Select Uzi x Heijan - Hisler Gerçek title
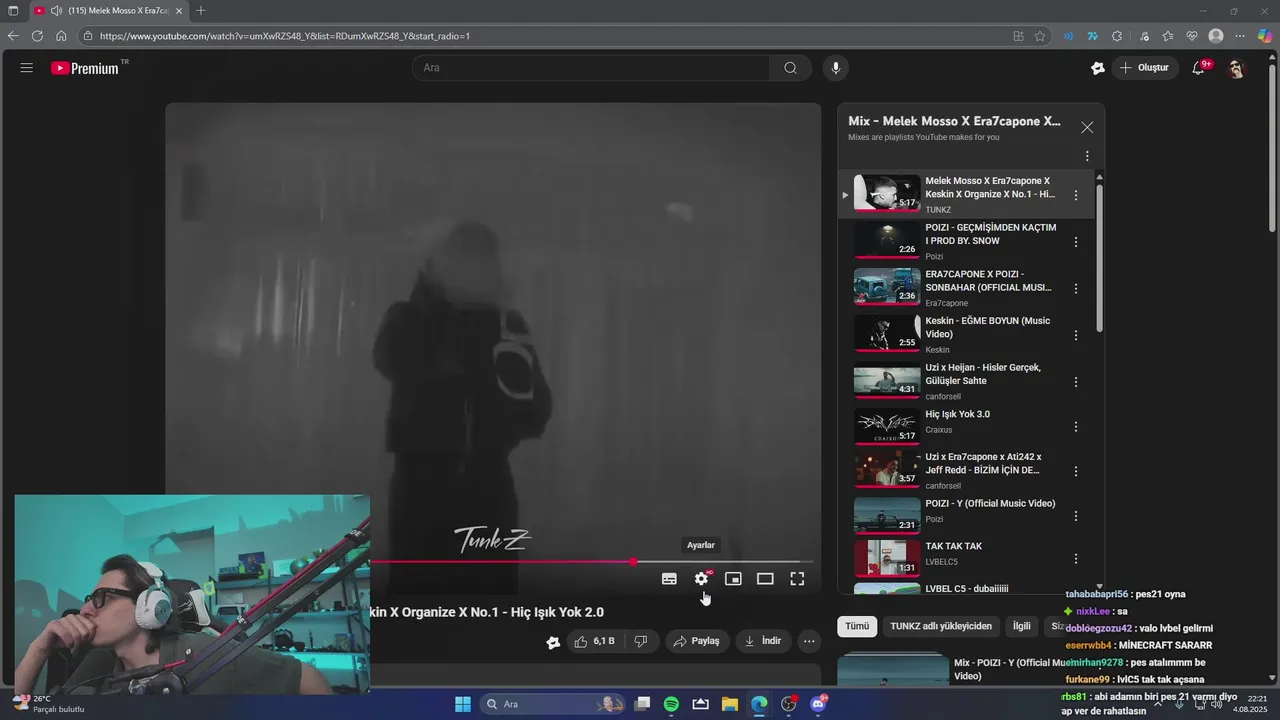 (983, 374)
